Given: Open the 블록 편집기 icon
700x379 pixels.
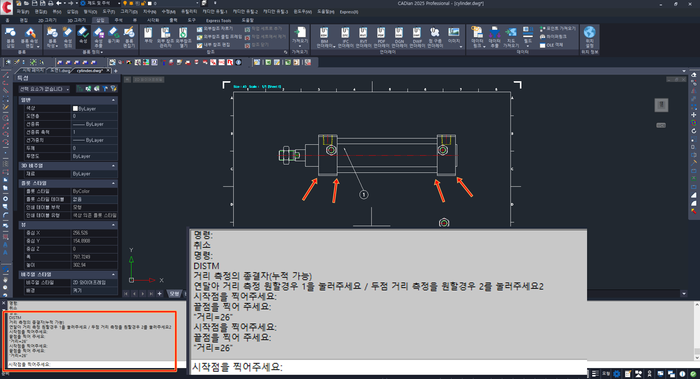Looking at the screenshot, I should pyautogui.click(x=129, y=37).
